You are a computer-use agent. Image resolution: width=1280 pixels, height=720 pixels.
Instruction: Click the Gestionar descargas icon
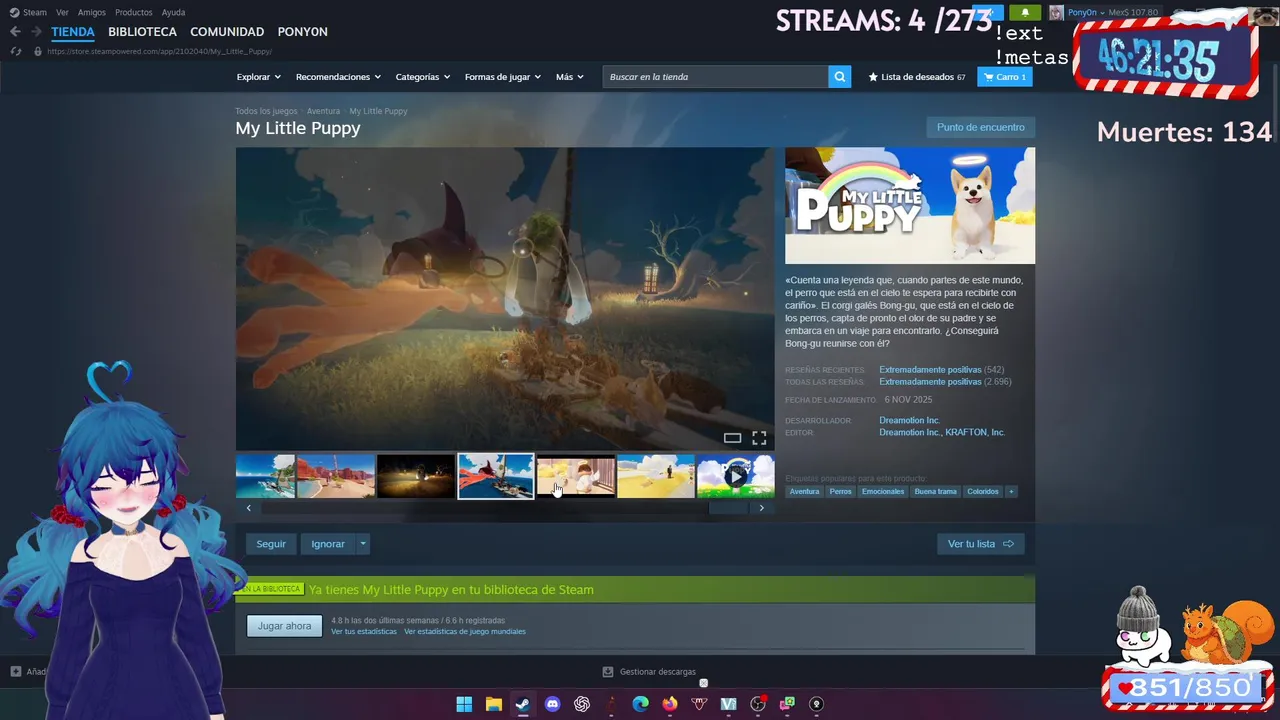click(x=608, y=672)
